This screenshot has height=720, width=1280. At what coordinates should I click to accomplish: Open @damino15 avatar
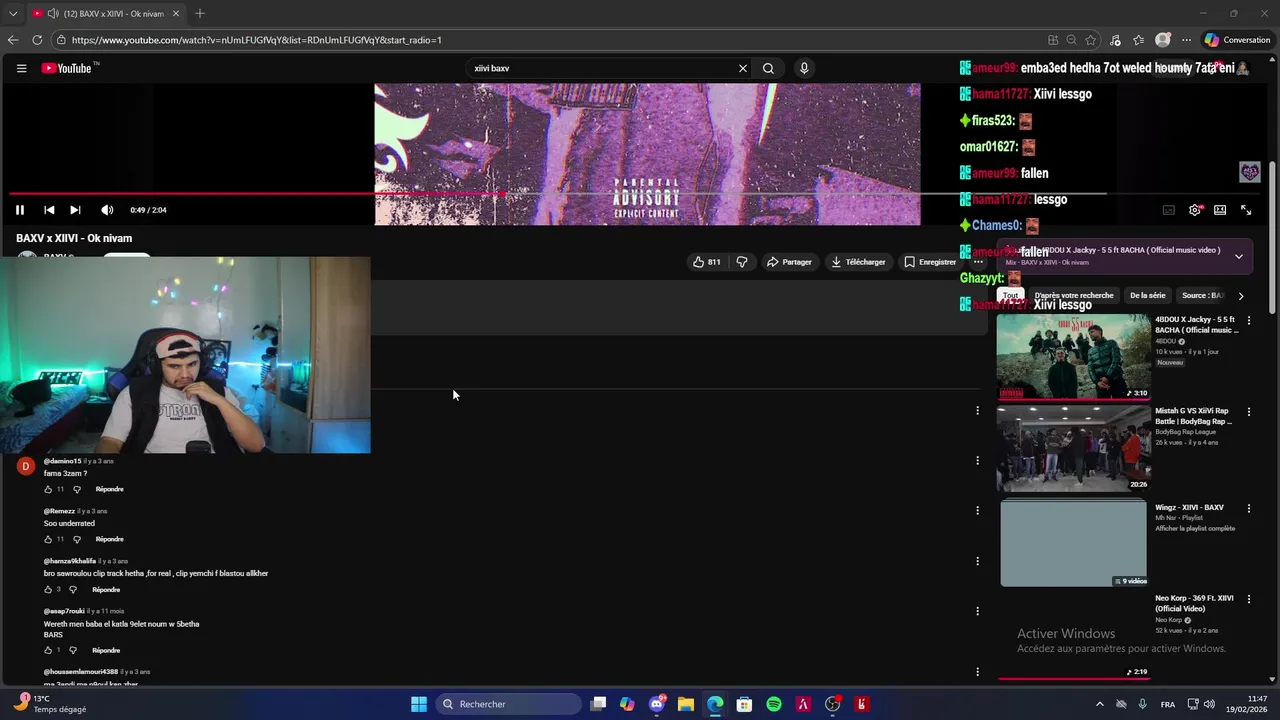pos(26,466)
